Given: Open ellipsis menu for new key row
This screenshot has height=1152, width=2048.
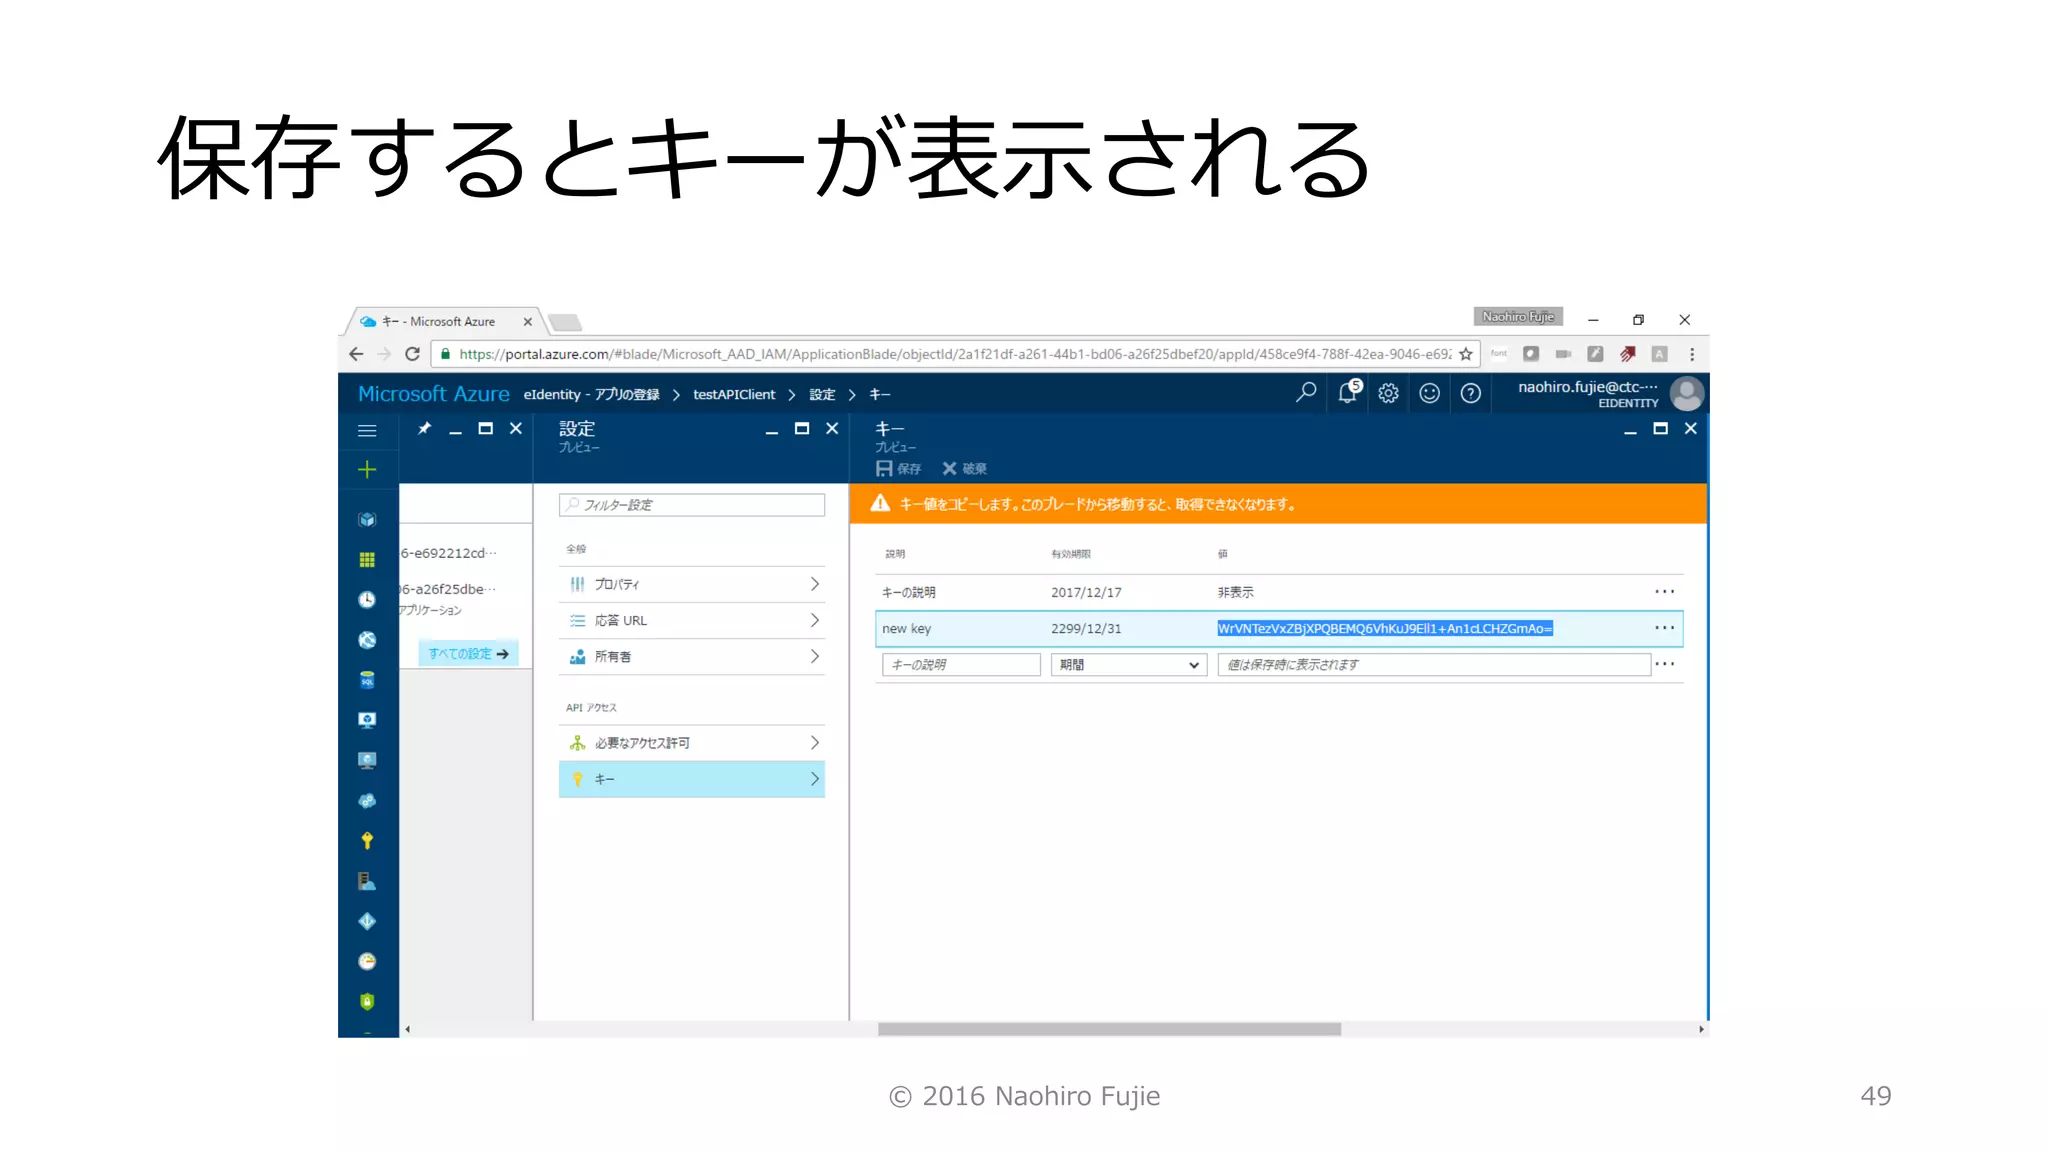Looking at the screenshot, I should [x=1664, y=628].
